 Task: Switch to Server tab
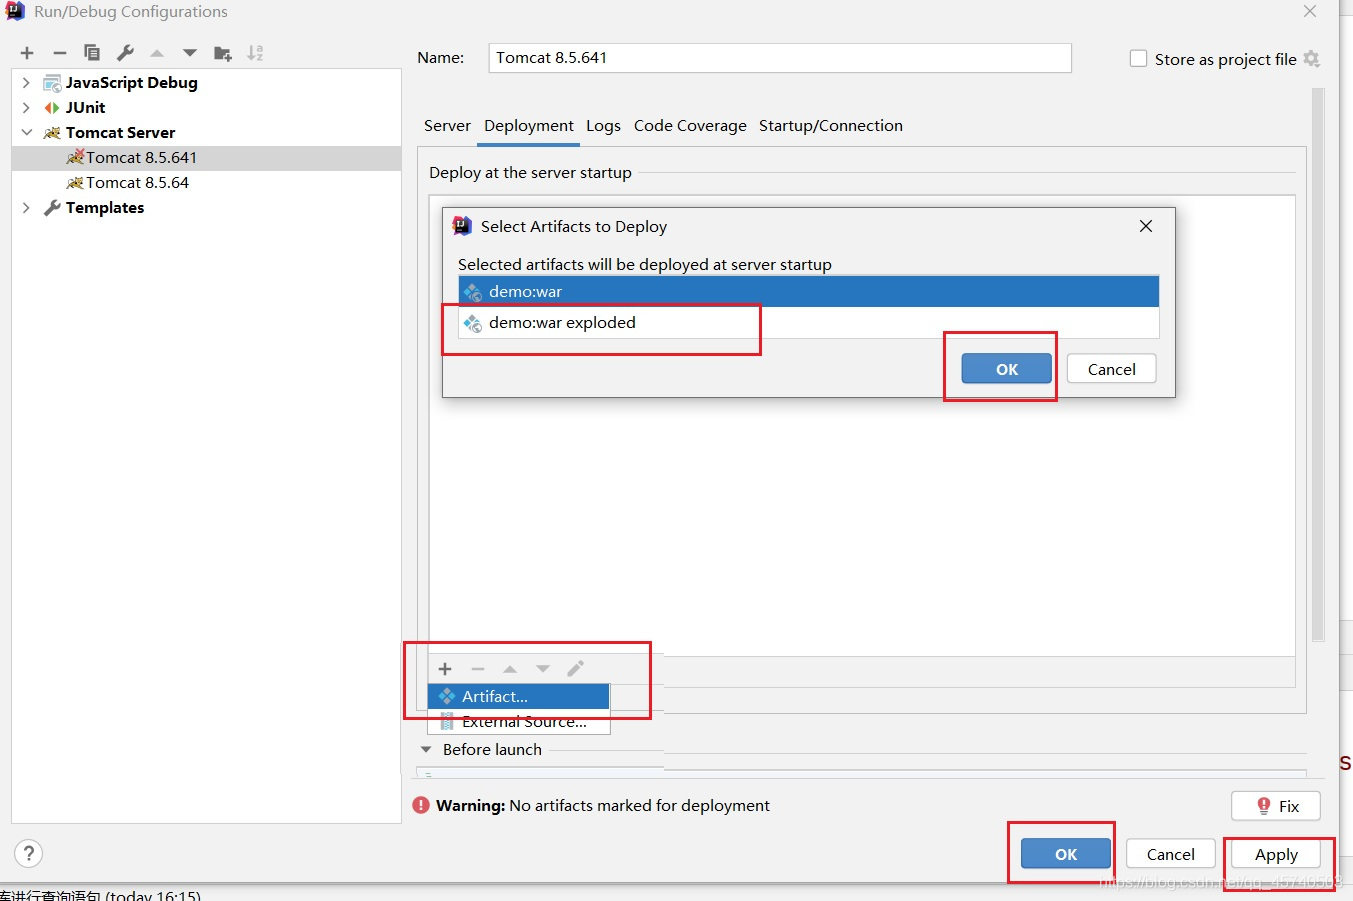point(447,126)
